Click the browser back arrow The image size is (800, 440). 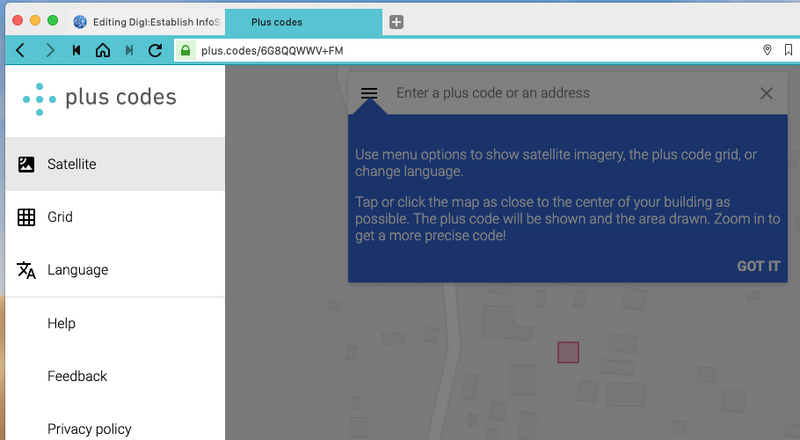20,51
